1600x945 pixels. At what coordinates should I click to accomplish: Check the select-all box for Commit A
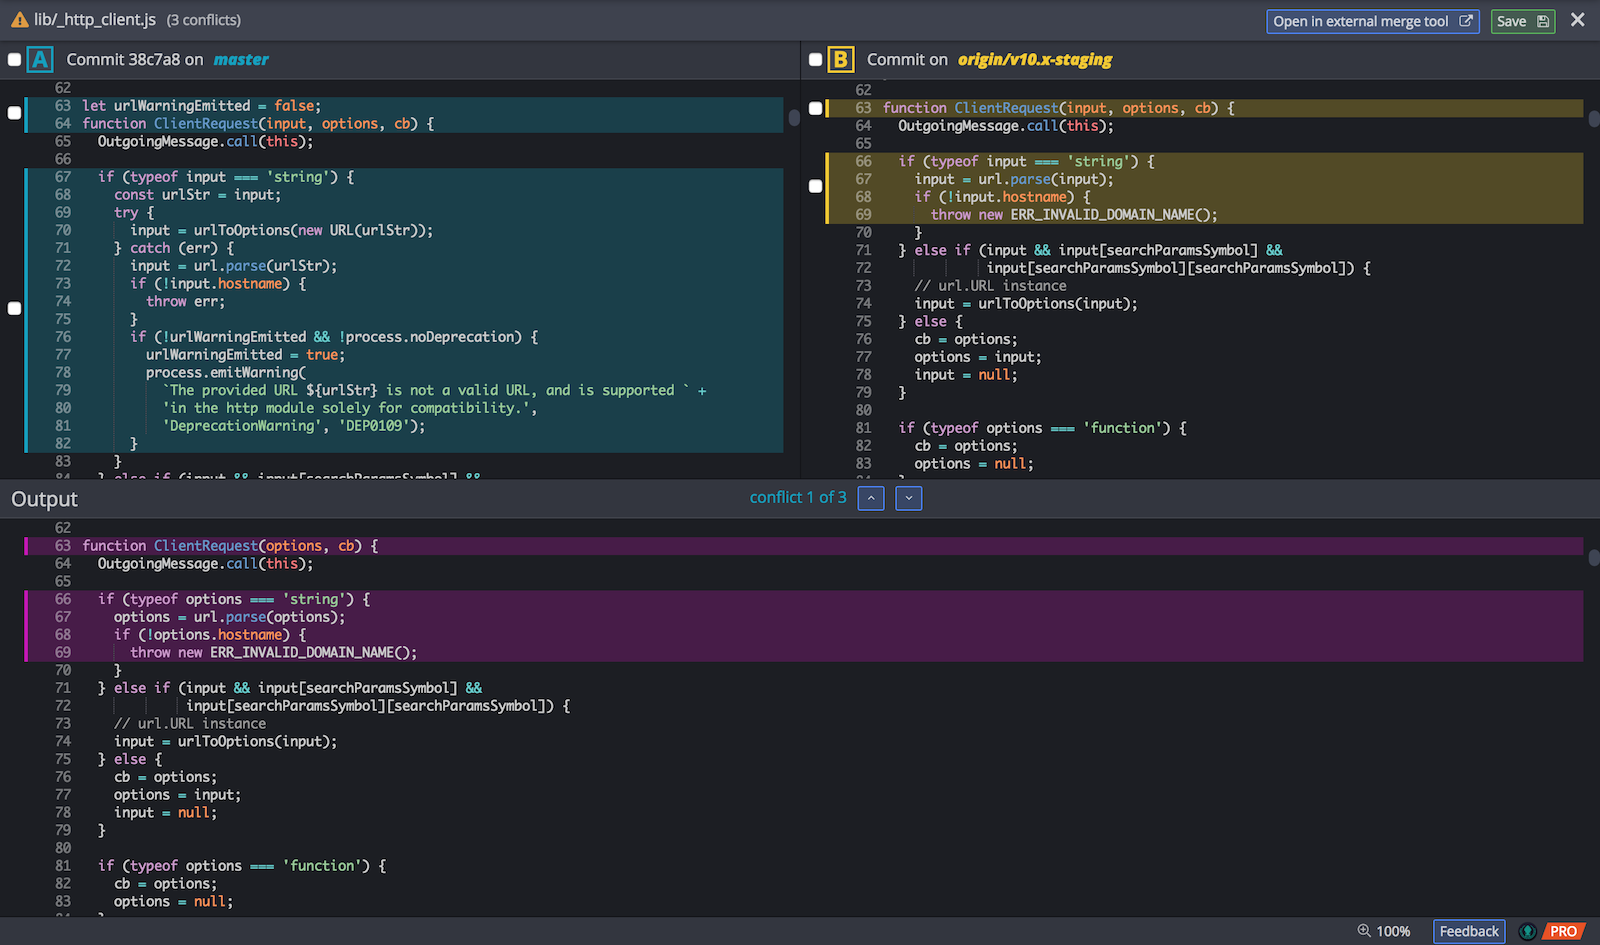click(x=14, y=60)
